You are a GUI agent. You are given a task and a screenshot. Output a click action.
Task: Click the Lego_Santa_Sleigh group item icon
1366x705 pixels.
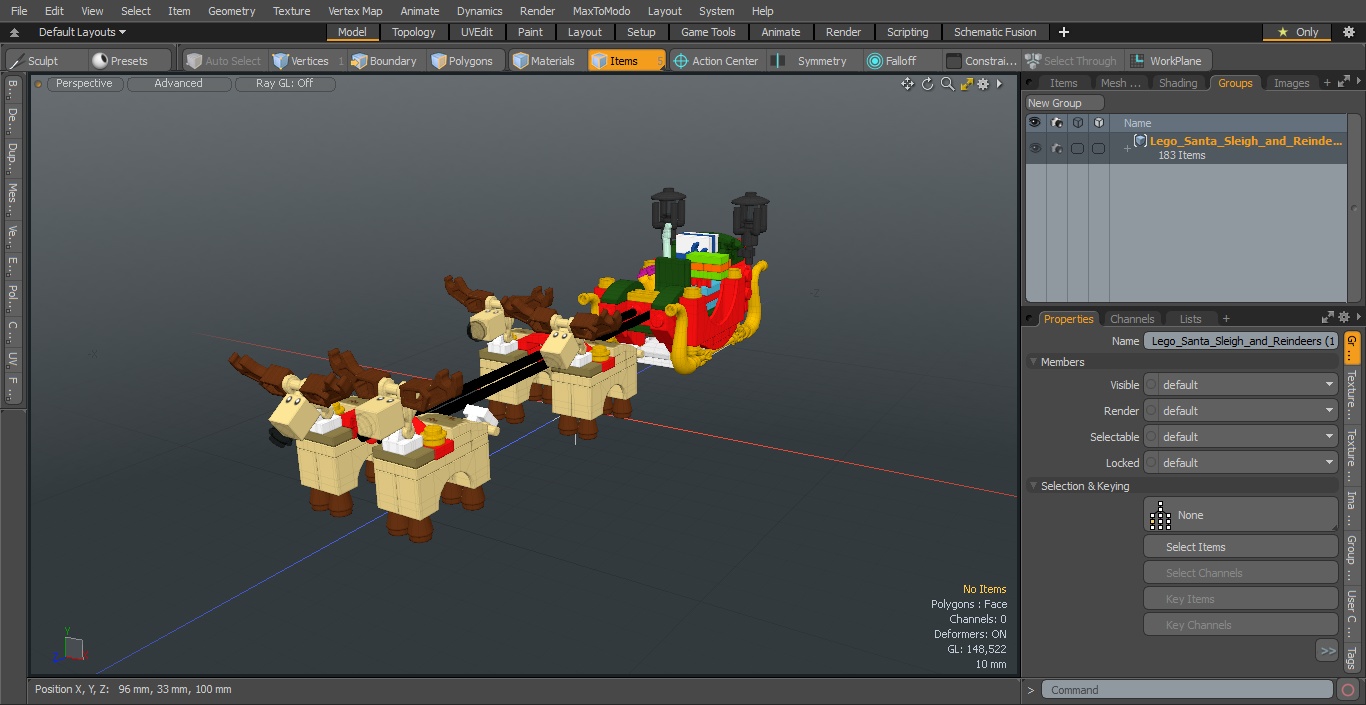point(1140,141)
